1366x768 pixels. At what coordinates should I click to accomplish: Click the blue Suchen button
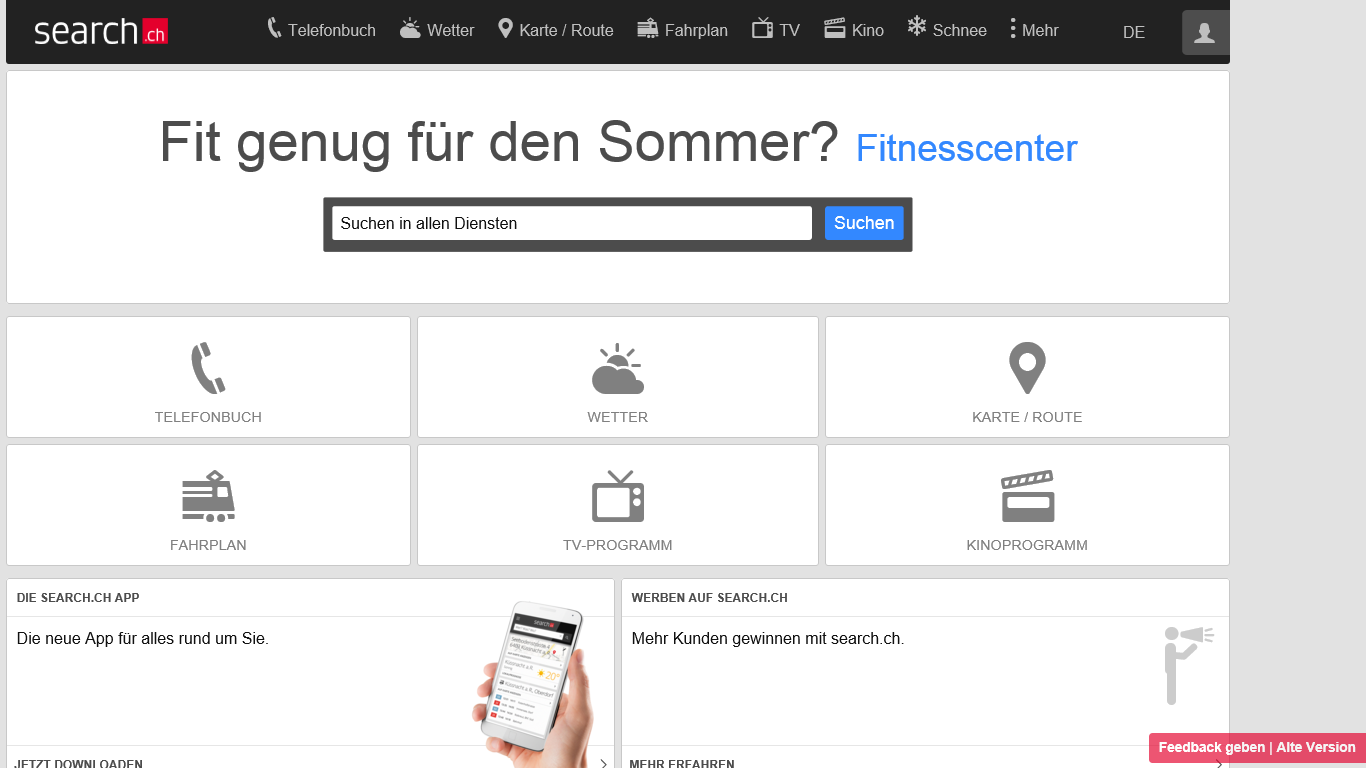coord(864,223)
